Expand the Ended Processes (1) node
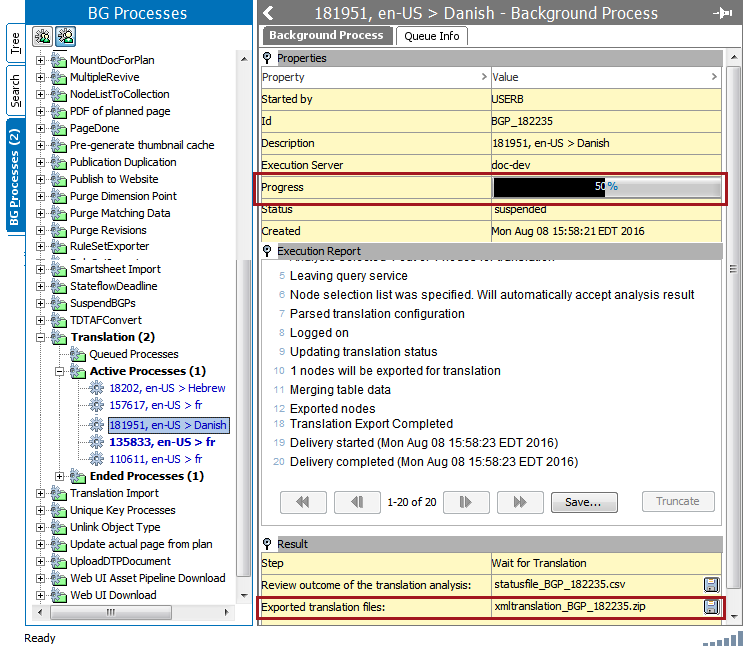 tap(60, 476)
